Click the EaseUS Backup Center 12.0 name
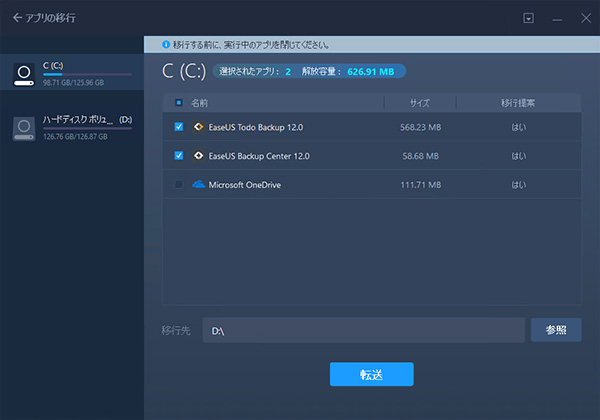Image resolution: width=600 pixels, height=420 pixels. coord(259,156)
